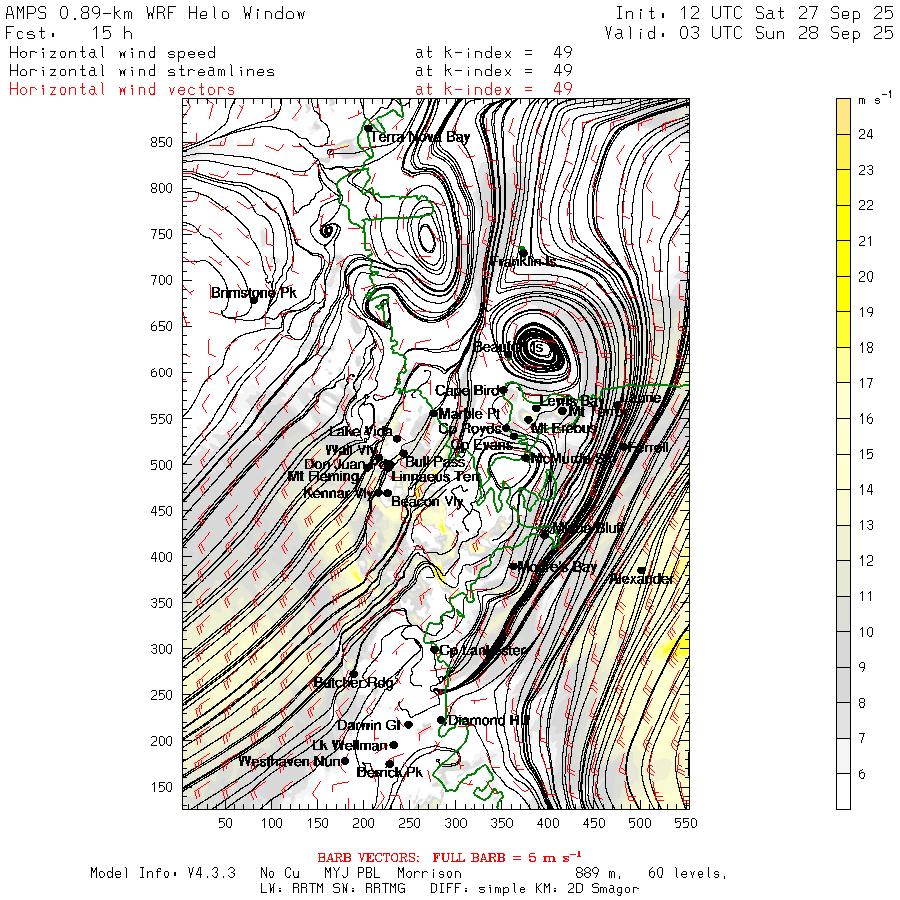Click the black dot marker at Butcher Rdg
Screen dimensions: 900x900
(354, 674)
